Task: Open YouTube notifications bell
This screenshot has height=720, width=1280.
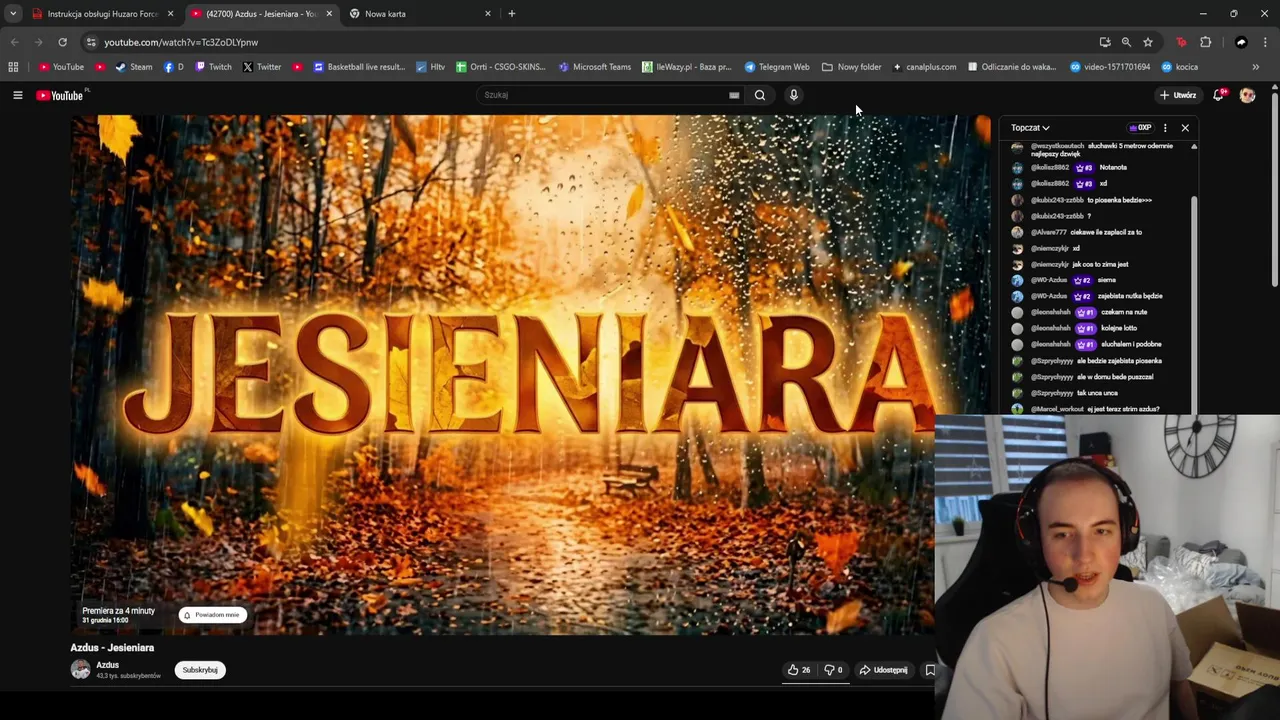Action: pos(1218,95)
